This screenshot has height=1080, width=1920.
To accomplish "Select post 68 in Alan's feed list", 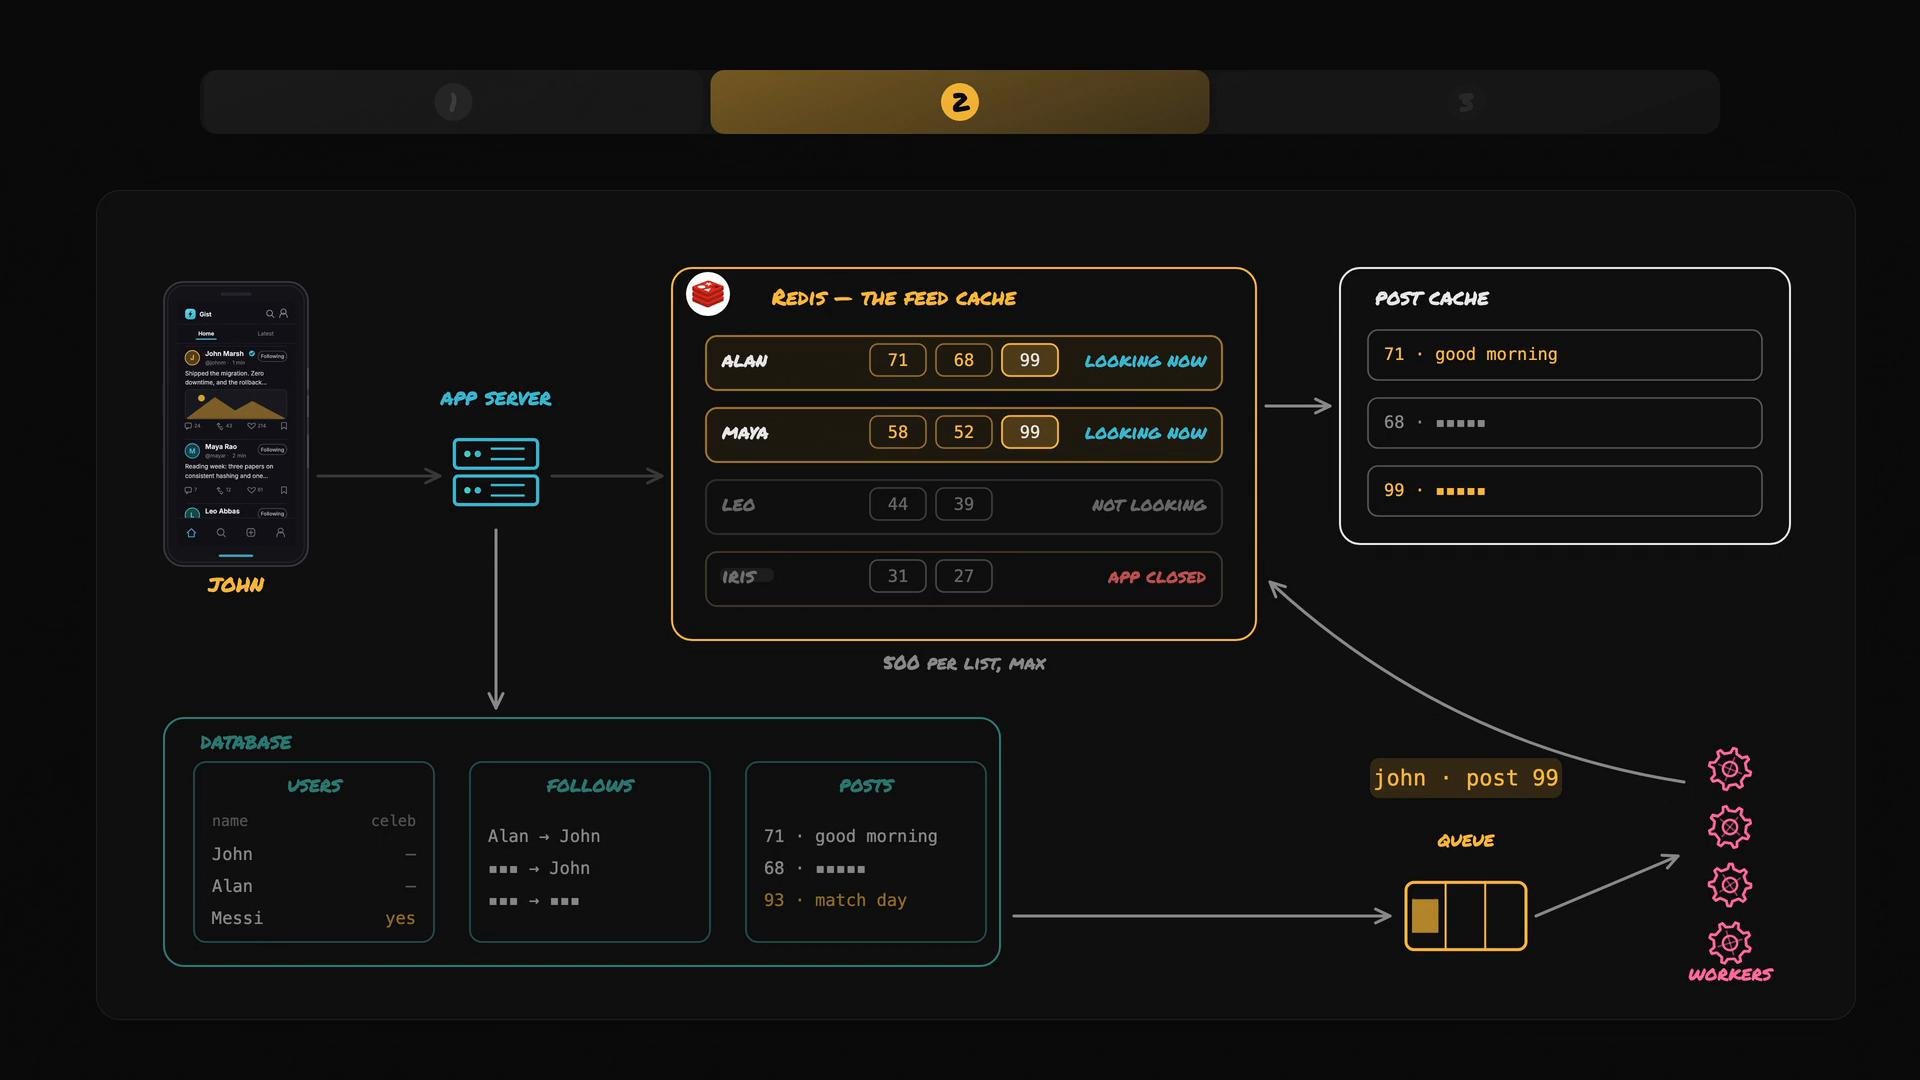I will [x=964, y=360].
